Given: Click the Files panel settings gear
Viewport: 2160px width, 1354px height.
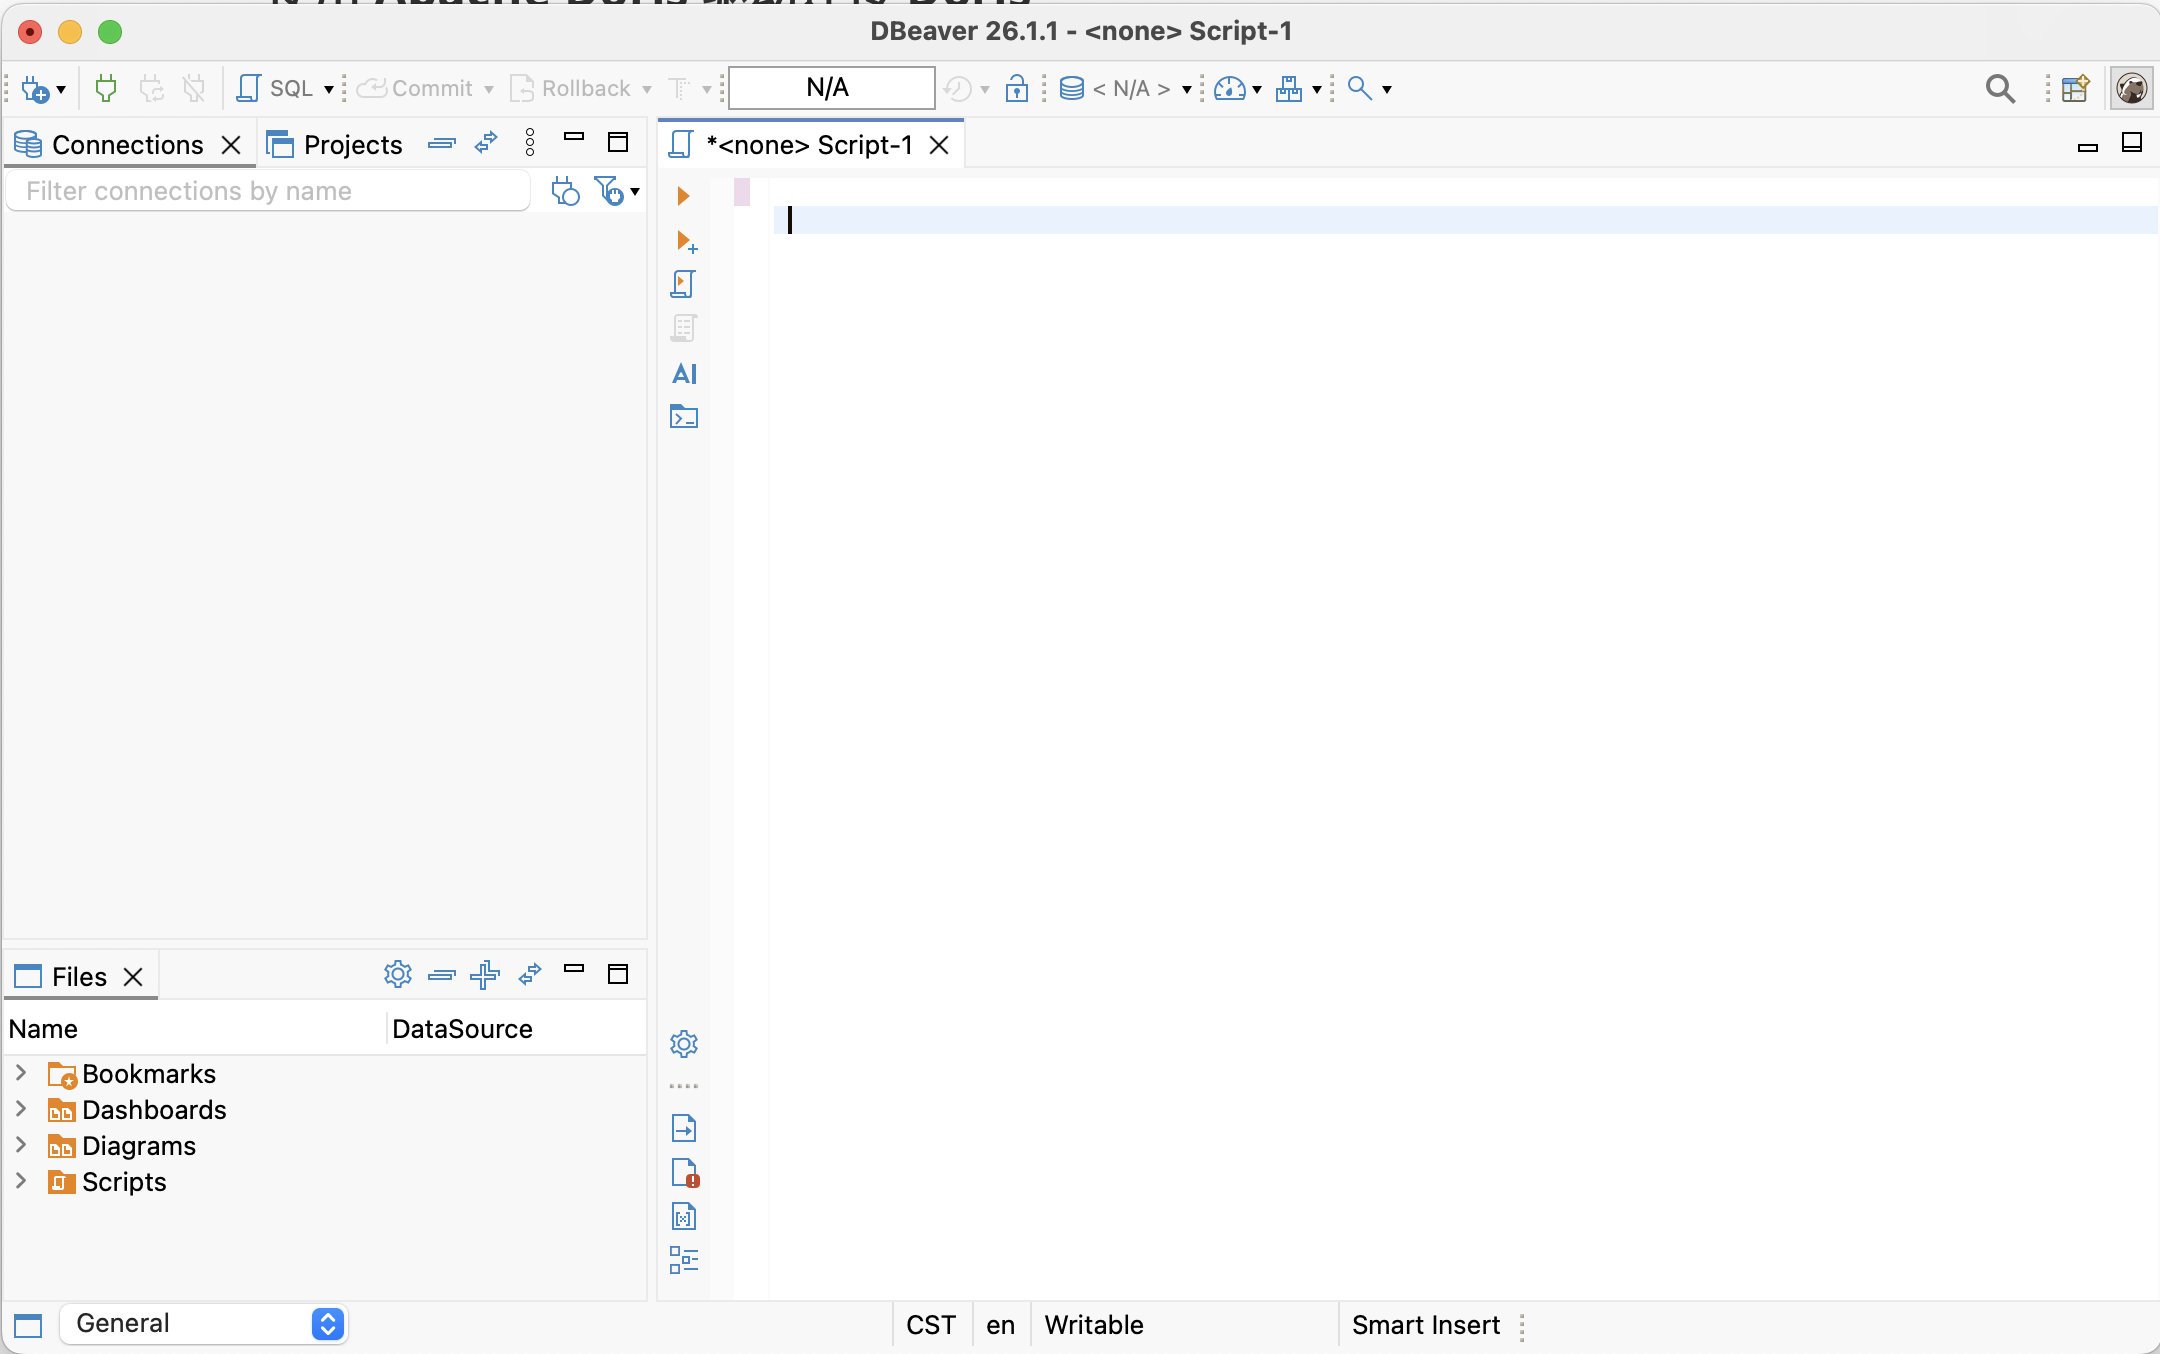Looking at the screenshot, I should [398, 974].
